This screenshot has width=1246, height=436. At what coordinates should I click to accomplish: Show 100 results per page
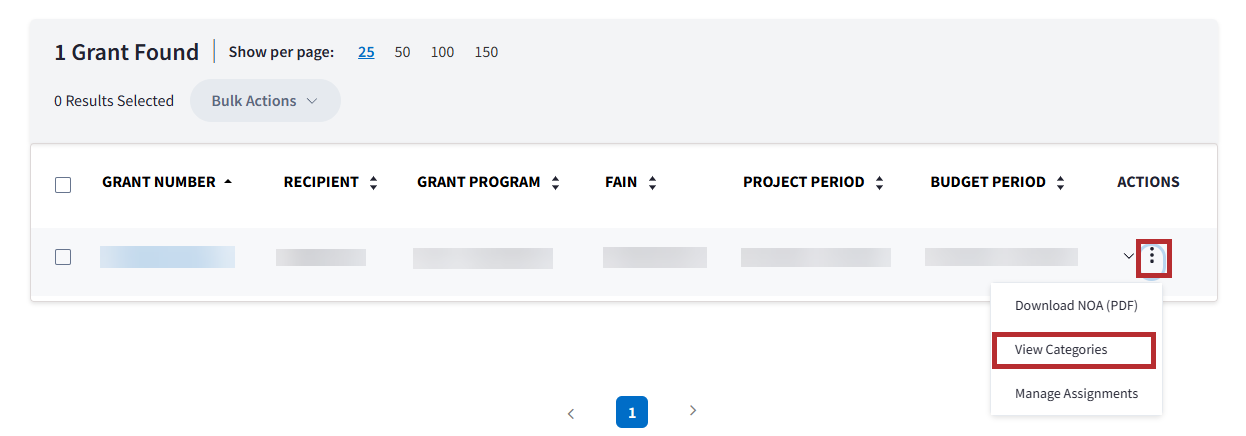tap(442, 52)
